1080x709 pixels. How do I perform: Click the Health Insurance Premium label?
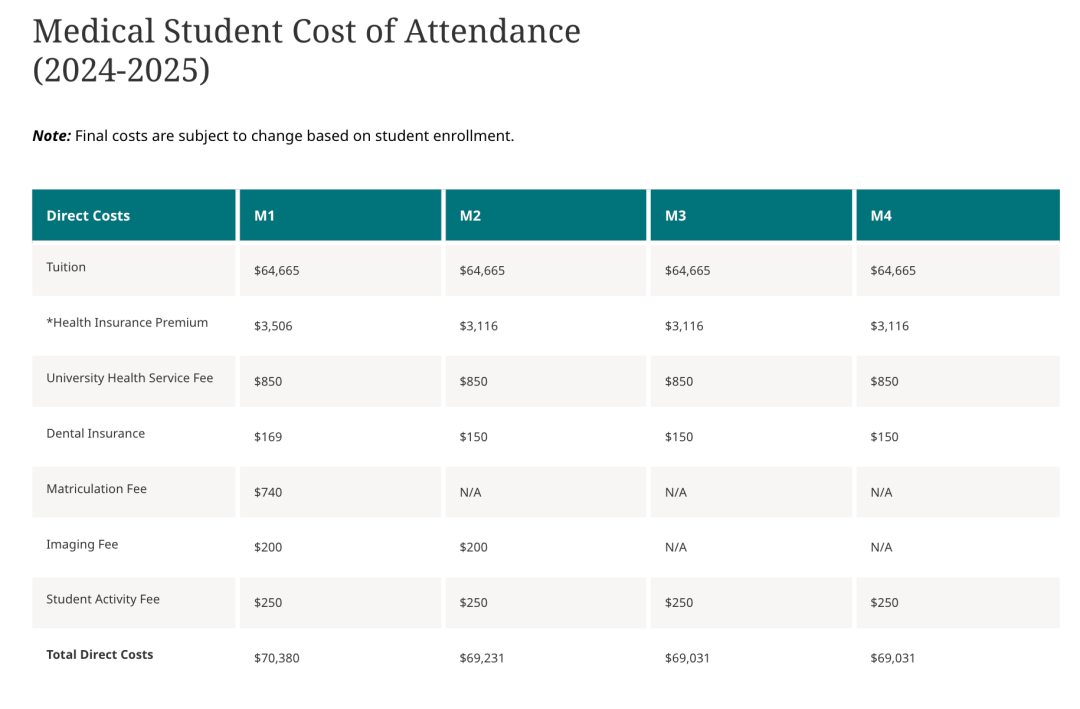127,322
